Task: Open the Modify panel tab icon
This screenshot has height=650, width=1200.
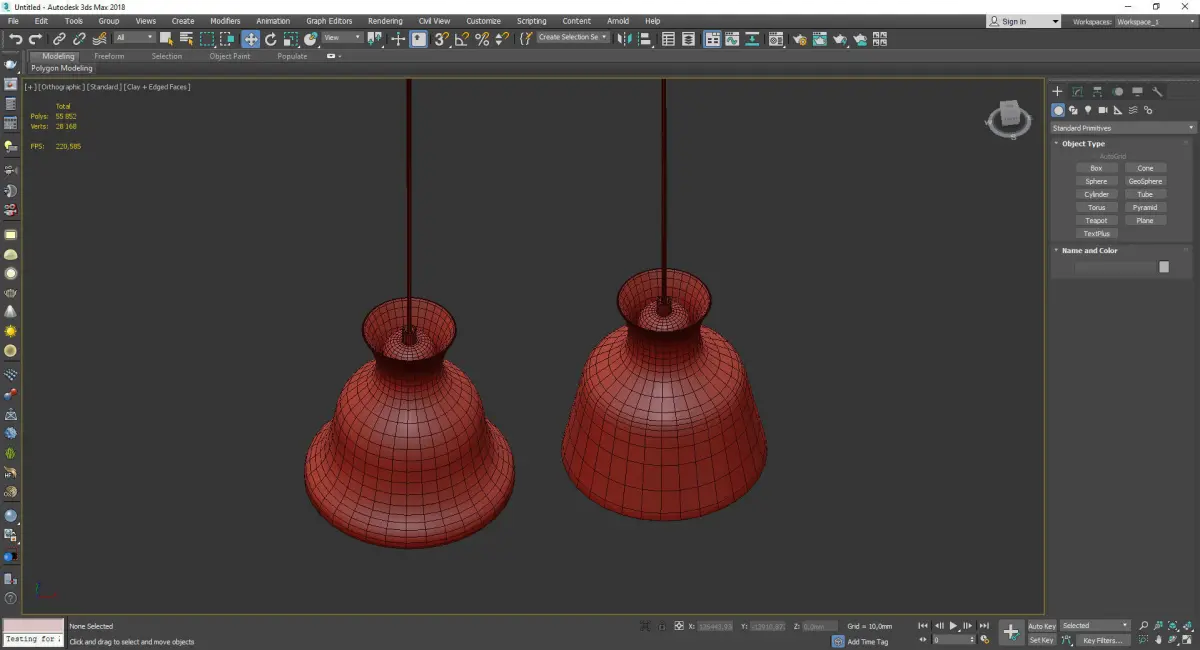Action: point(1077,91)
